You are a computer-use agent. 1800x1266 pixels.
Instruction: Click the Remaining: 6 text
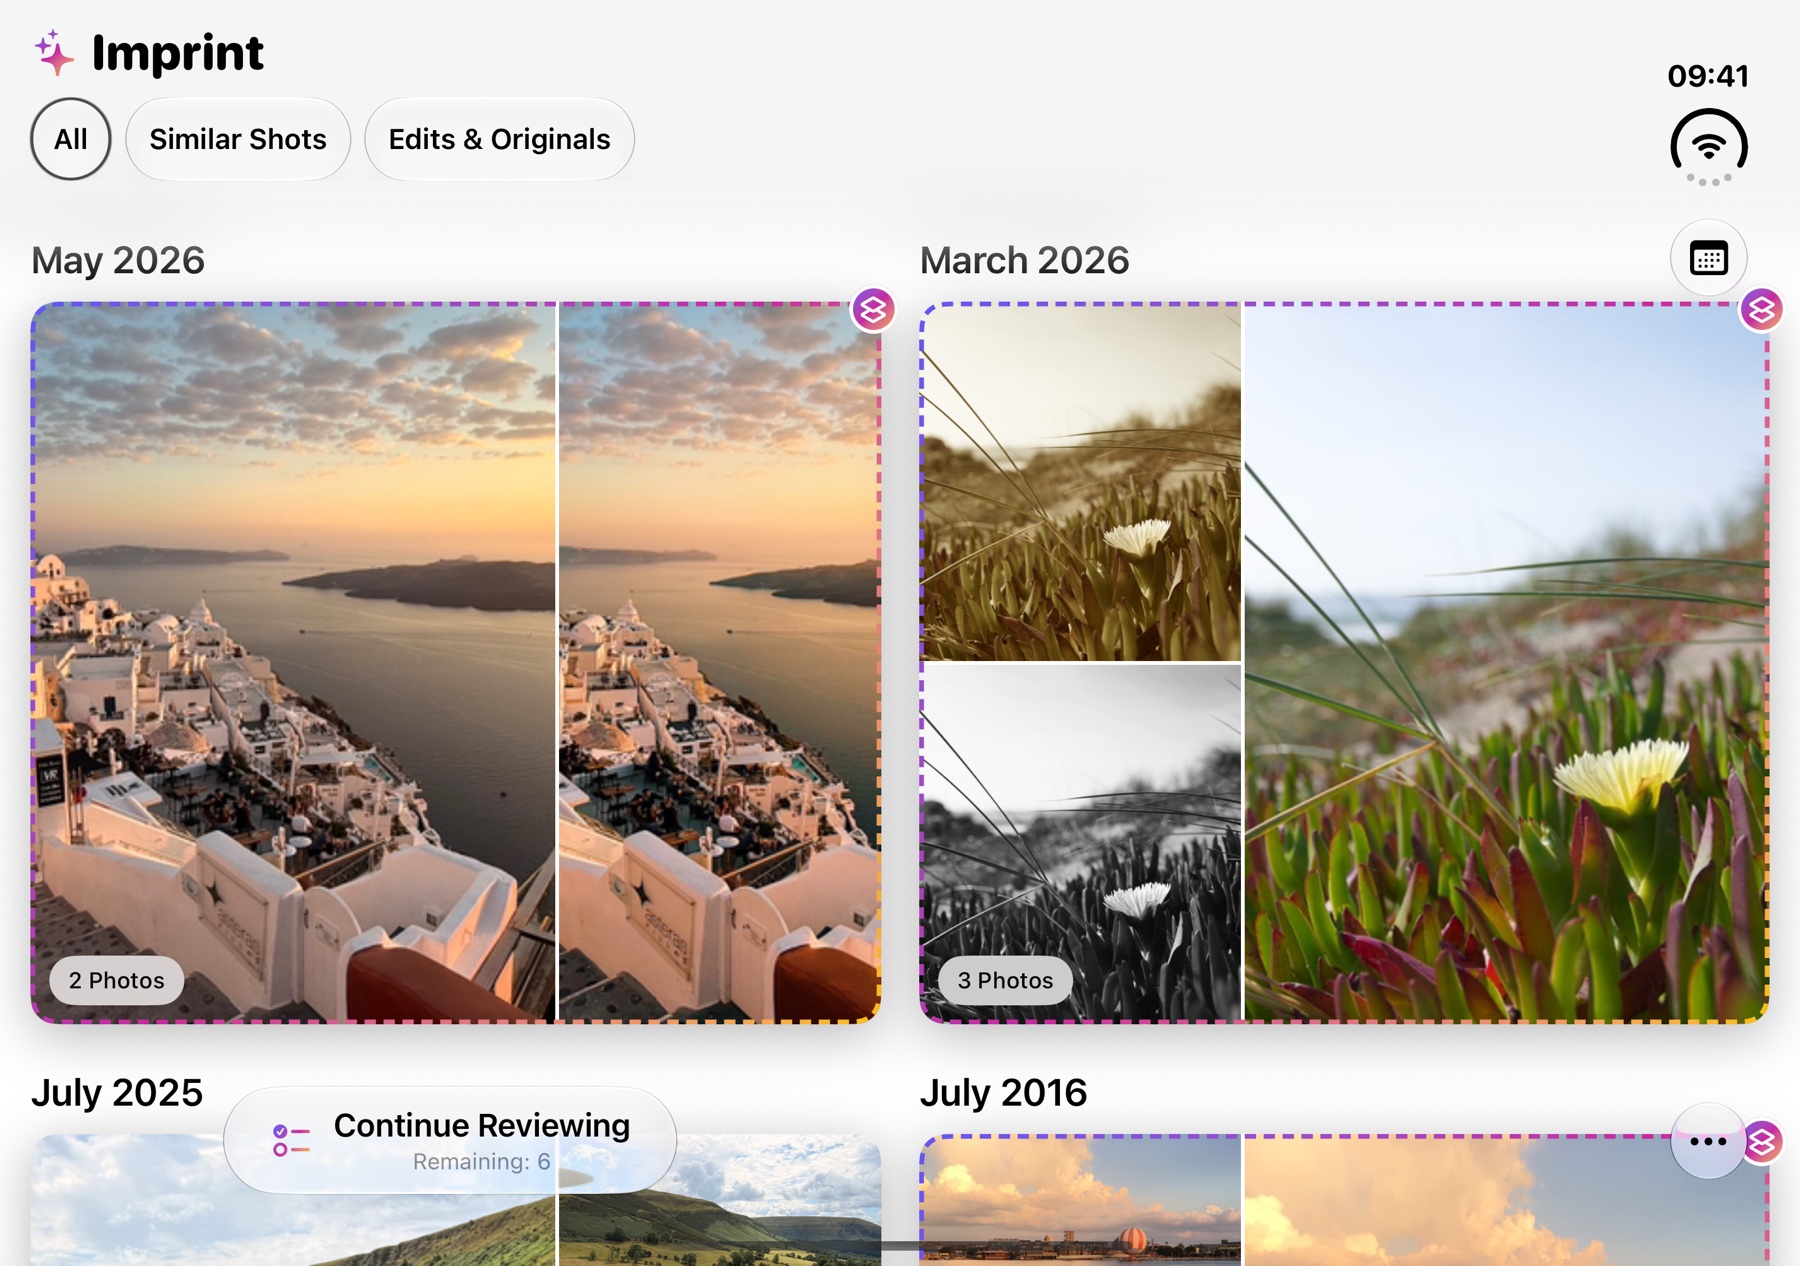[x=481, y=1162]
